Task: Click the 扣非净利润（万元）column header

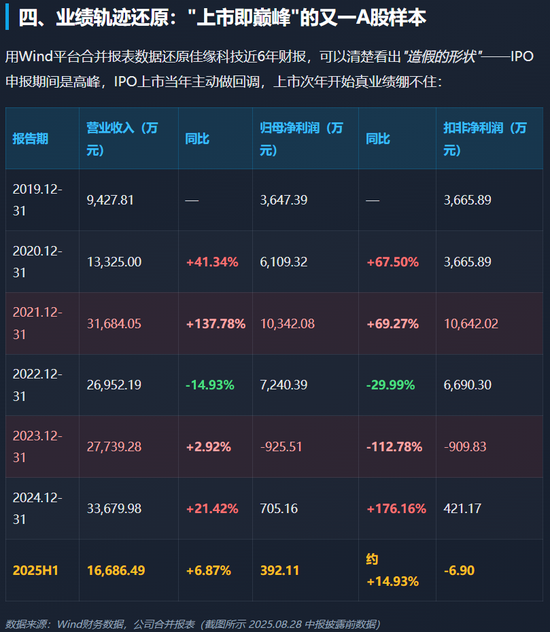Action: [485, 139]
